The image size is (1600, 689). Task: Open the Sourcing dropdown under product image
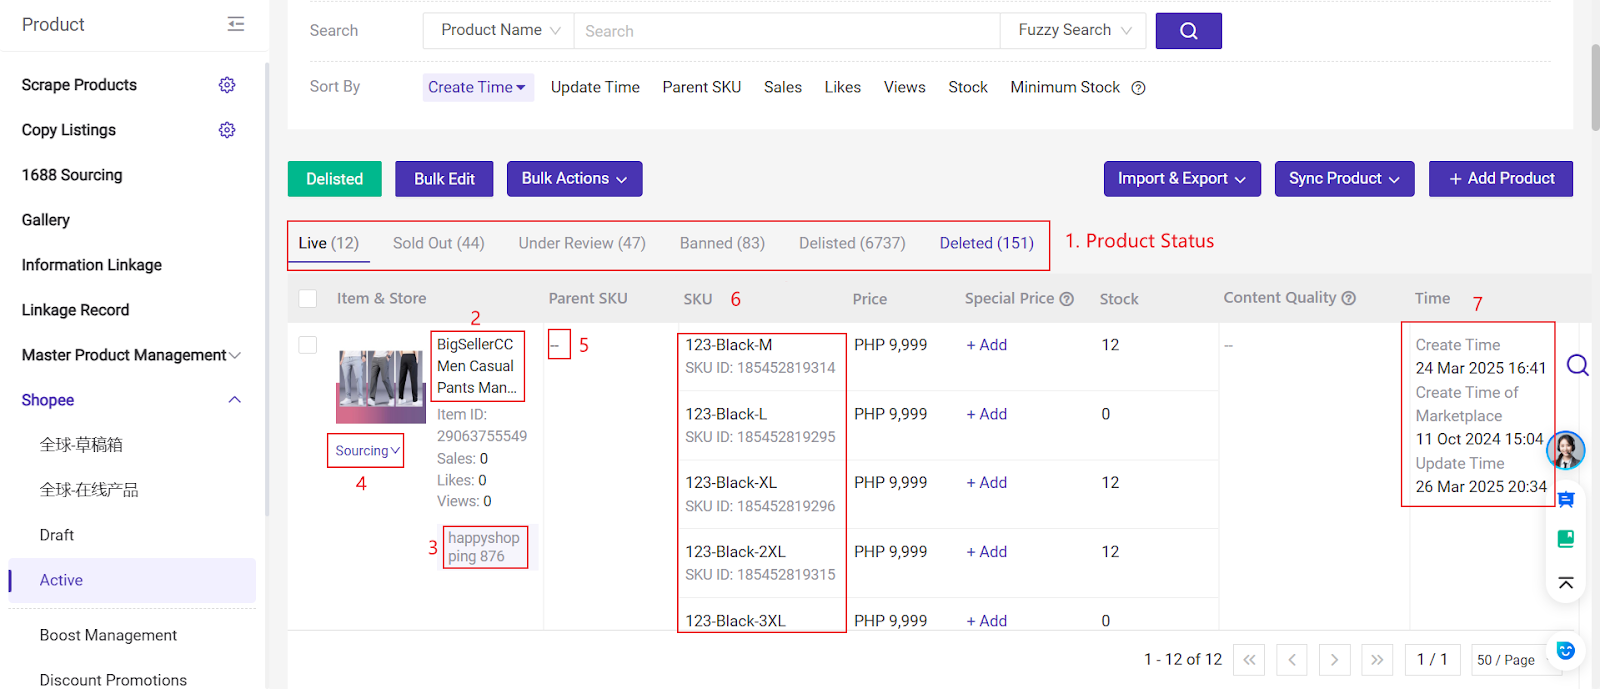tap(367, 451)
